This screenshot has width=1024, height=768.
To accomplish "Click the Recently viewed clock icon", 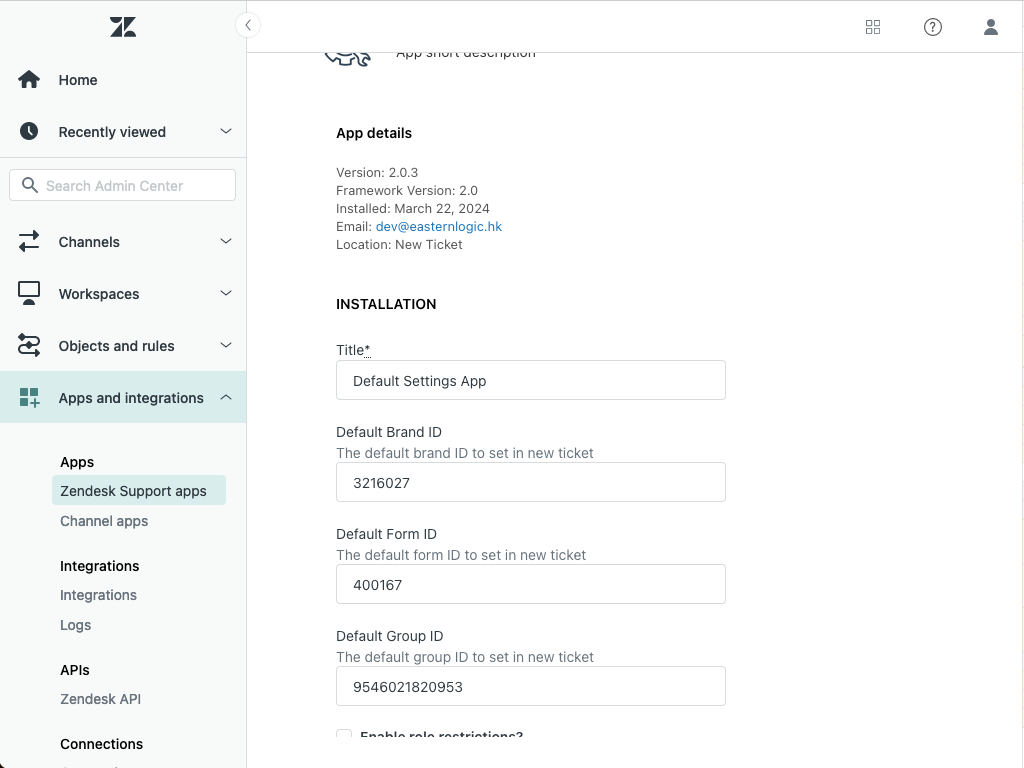I will click(29, 131).
